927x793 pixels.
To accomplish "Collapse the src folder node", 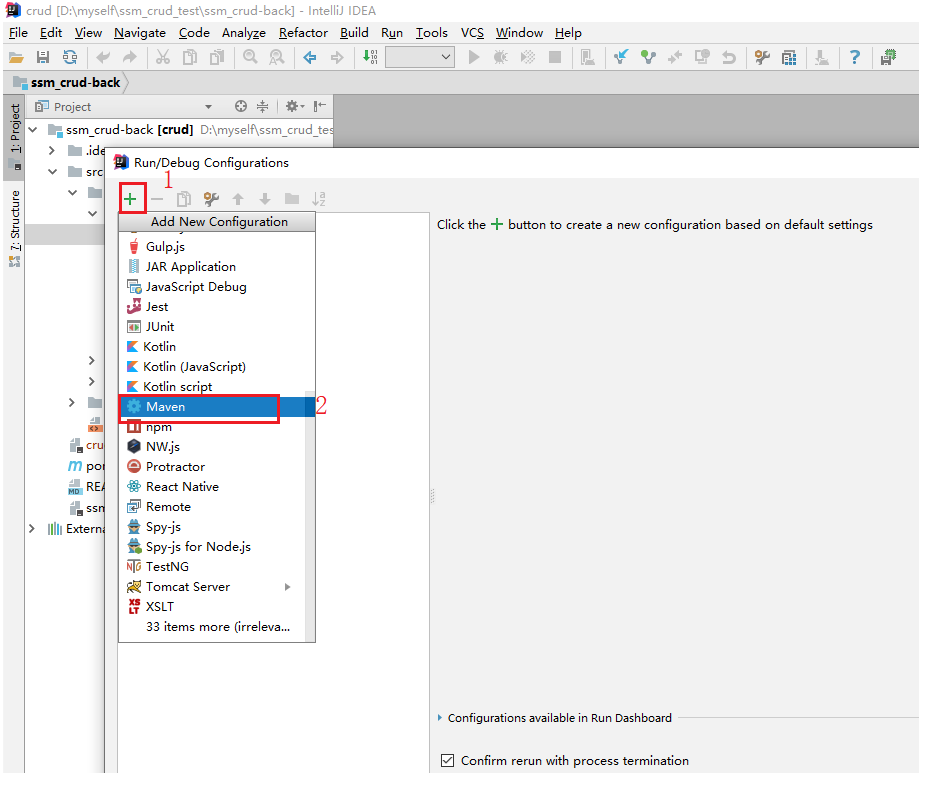I will coord(53,172).
